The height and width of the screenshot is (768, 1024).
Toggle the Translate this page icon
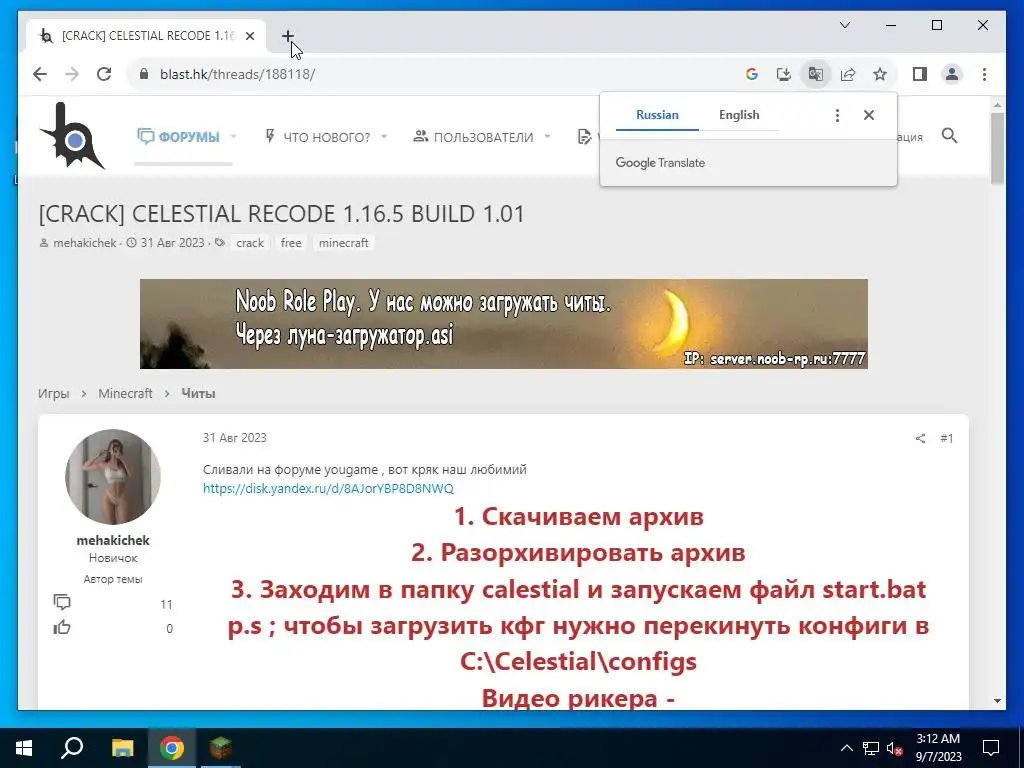(x=816, y=74)
